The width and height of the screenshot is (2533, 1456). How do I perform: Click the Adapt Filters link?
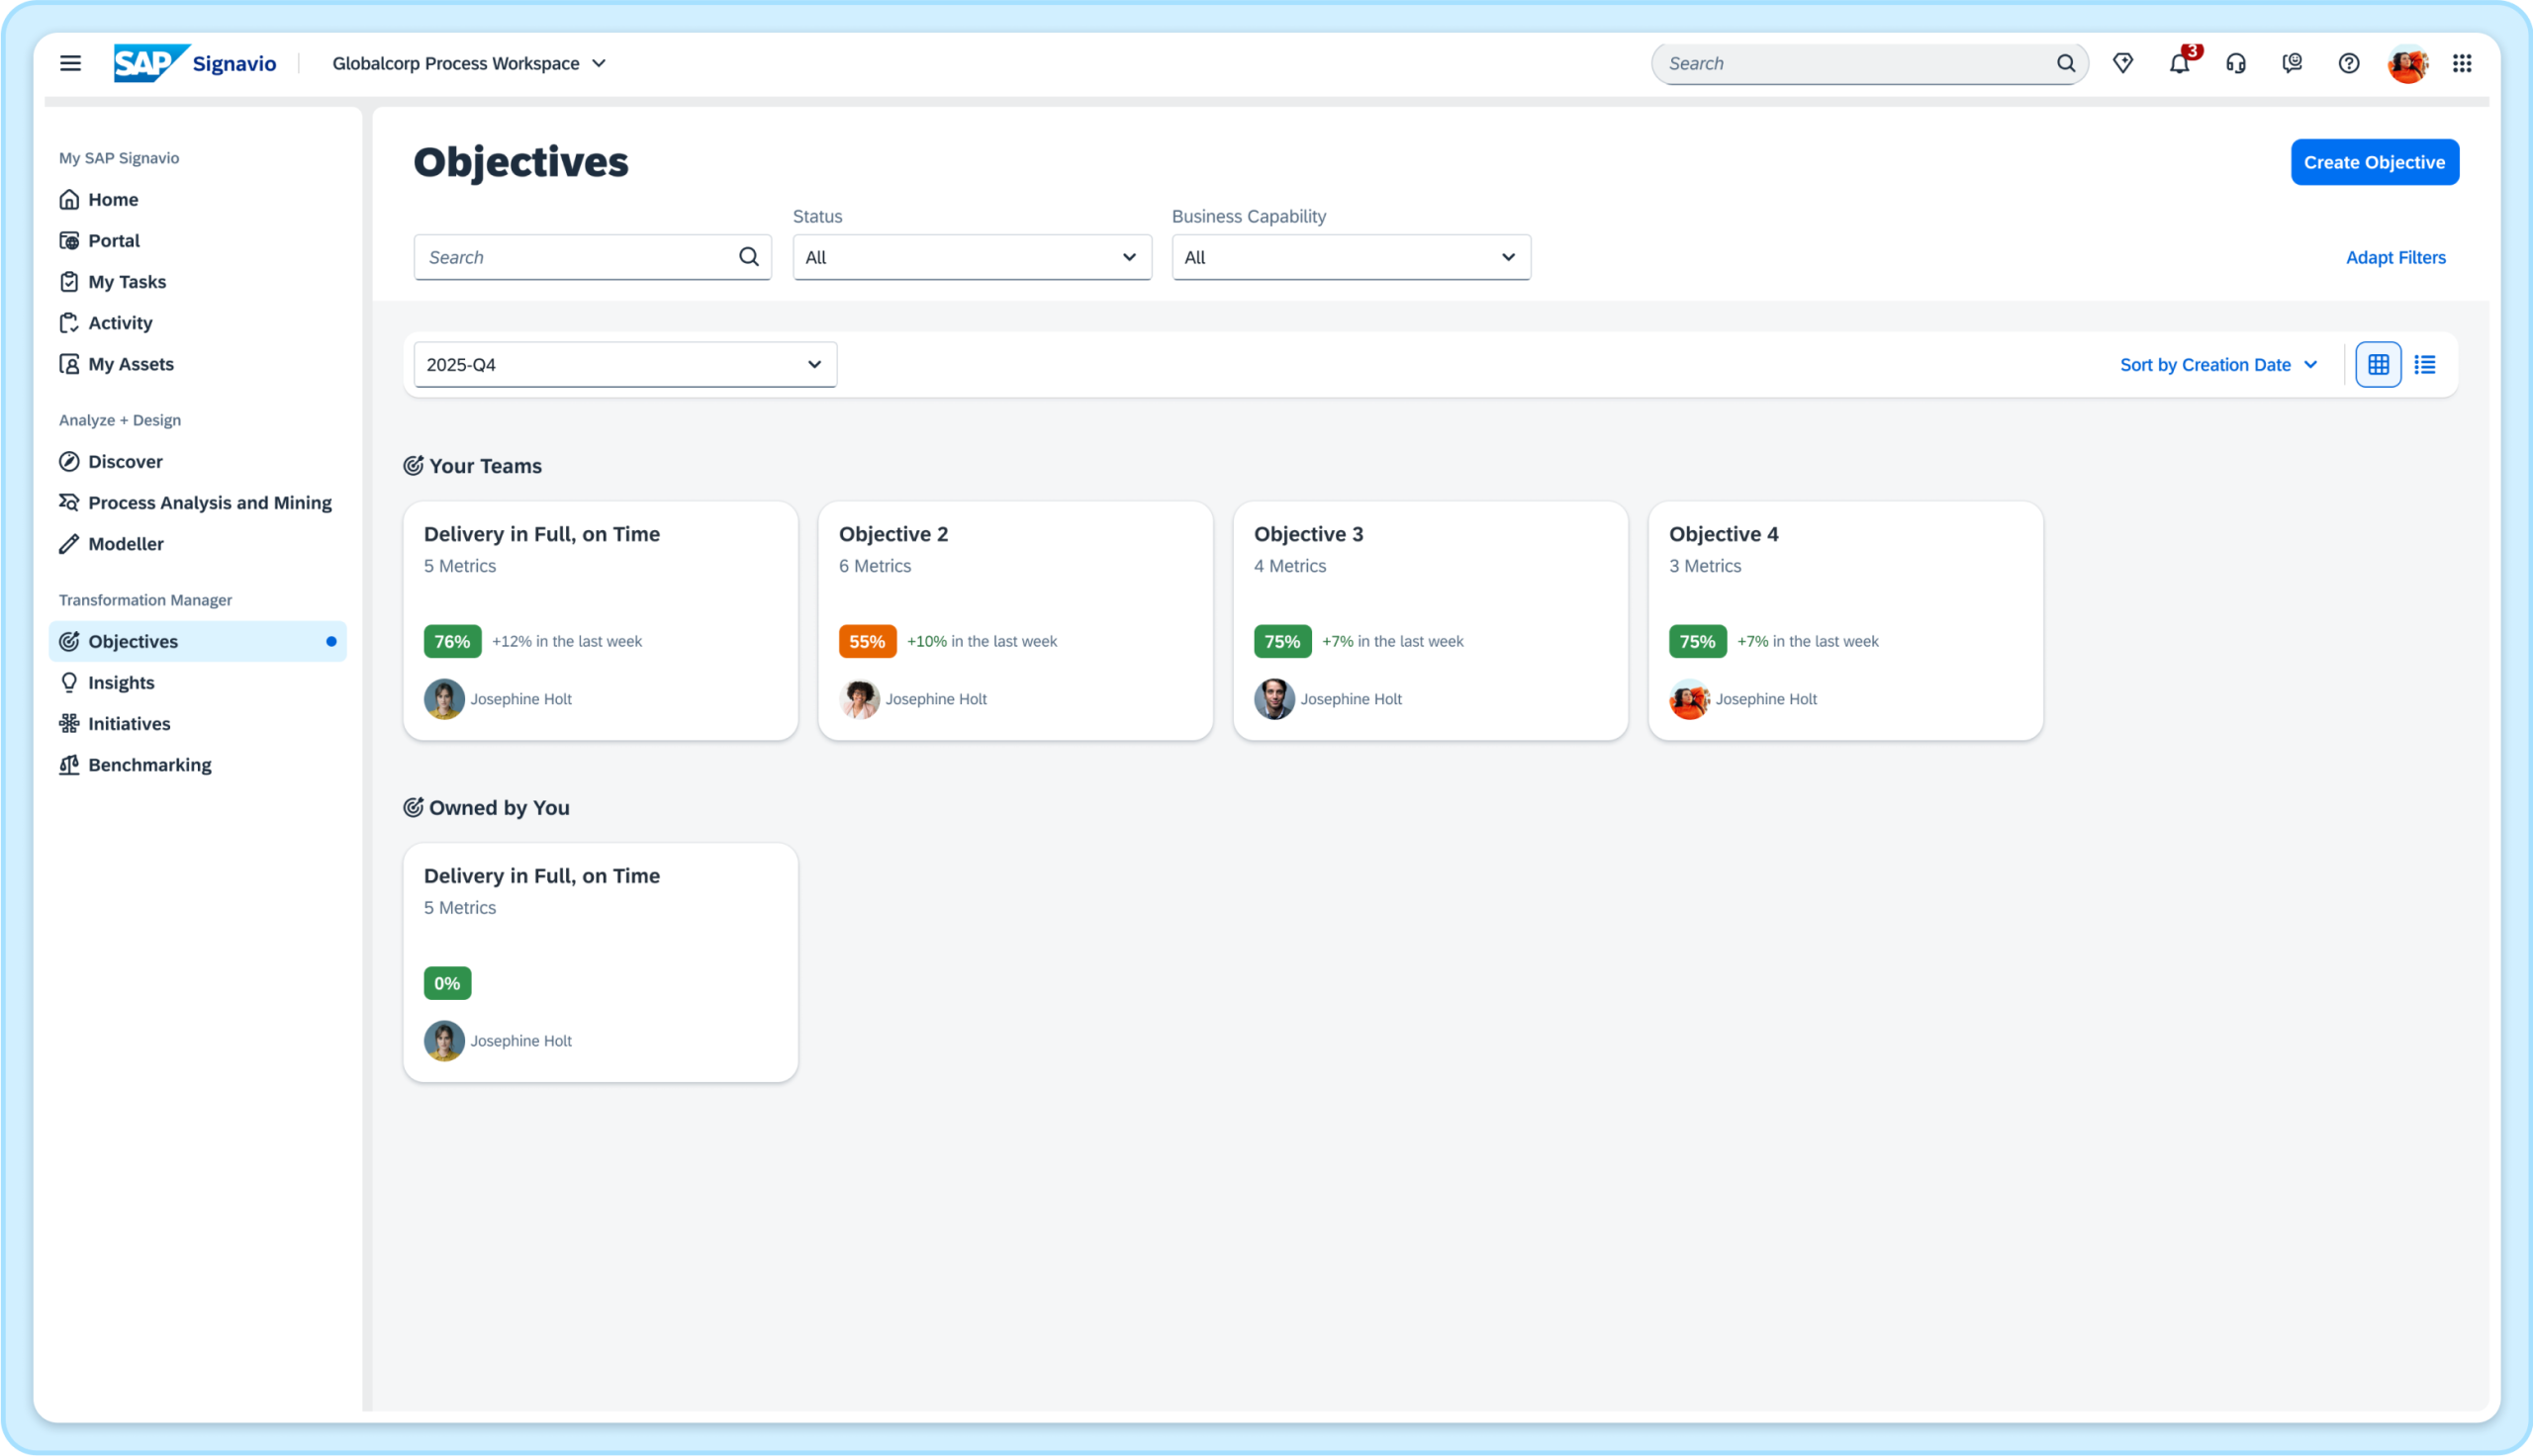2395,257
